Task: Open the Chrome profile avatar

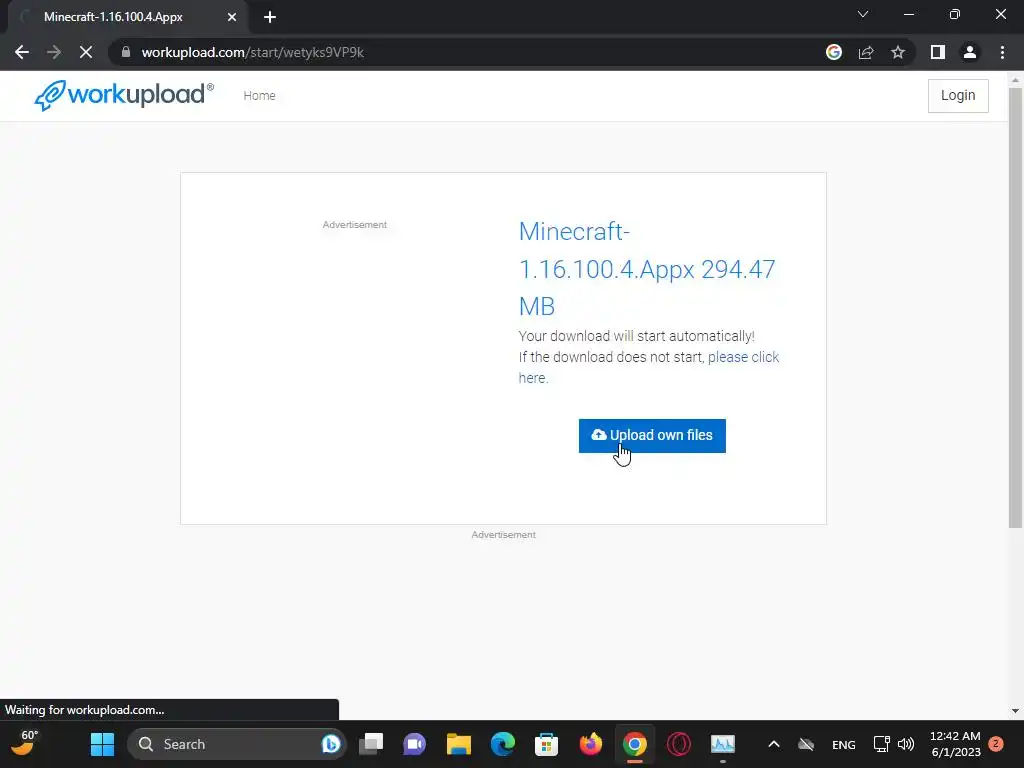Action: click(970, 52)
